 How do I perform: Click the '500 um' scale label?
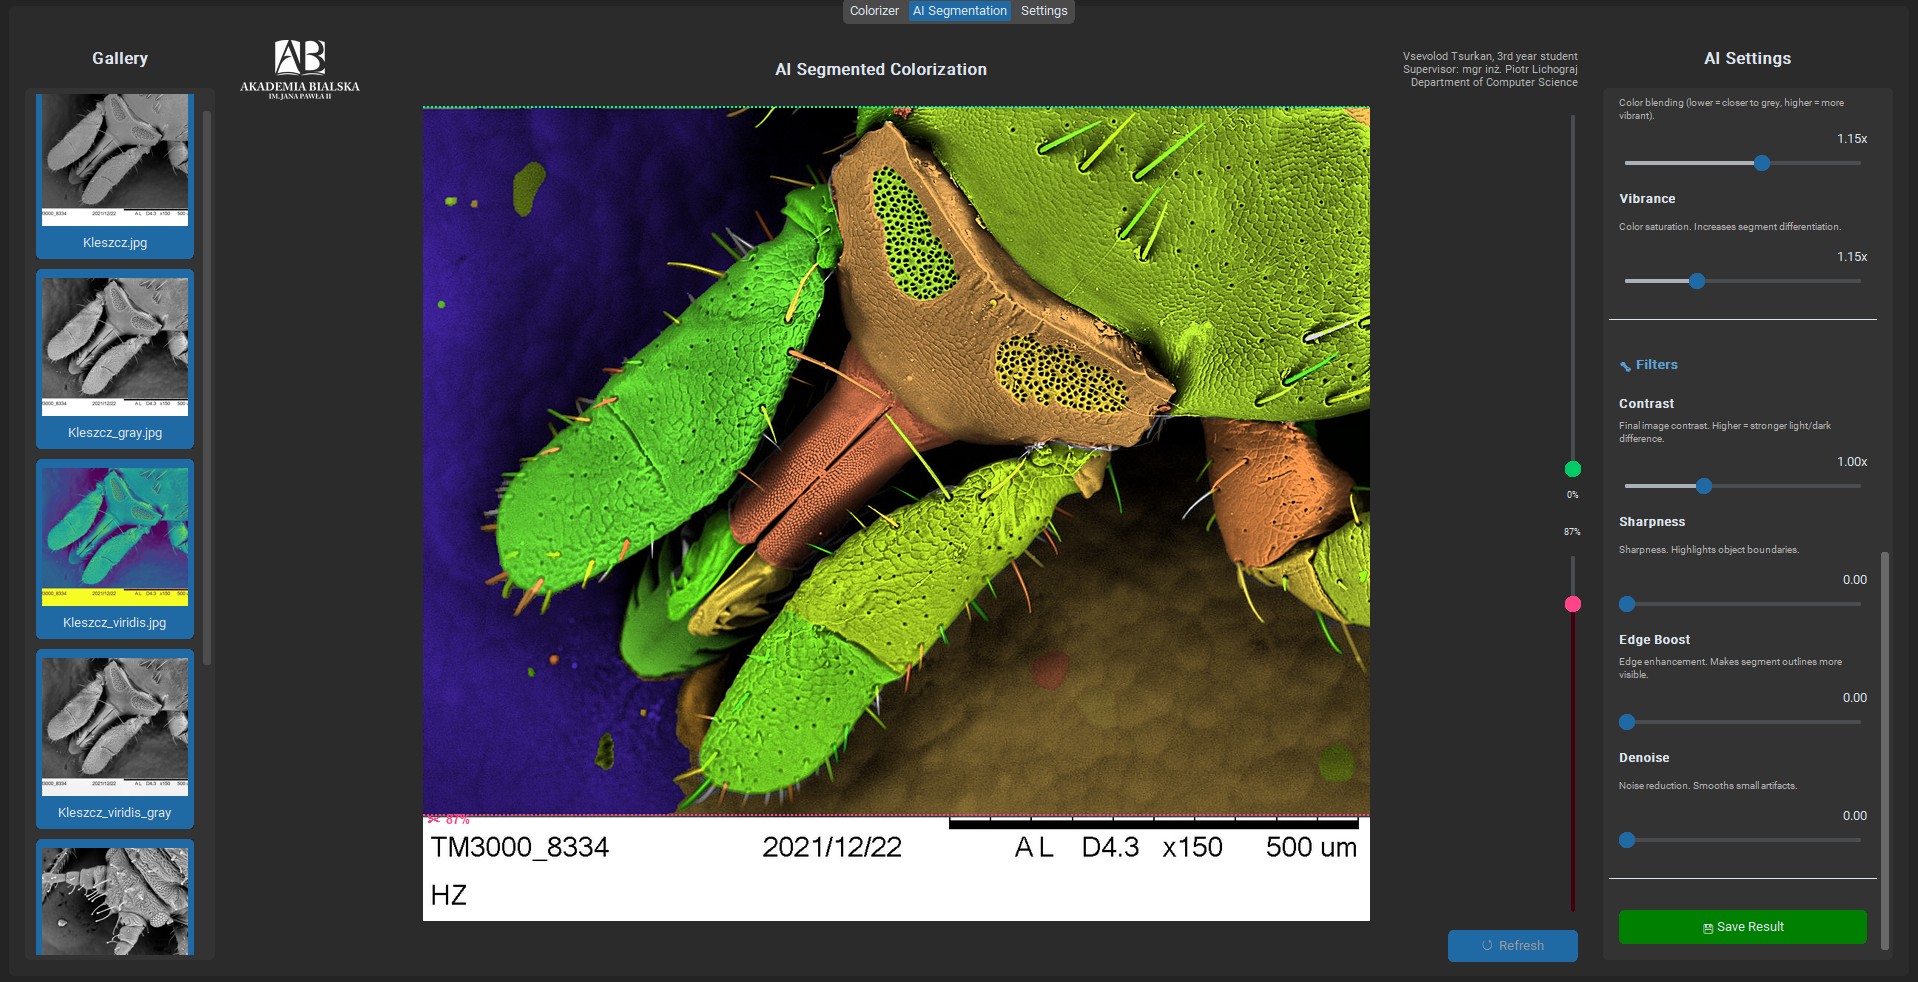pyautogui.click(x=1311, y=847)
